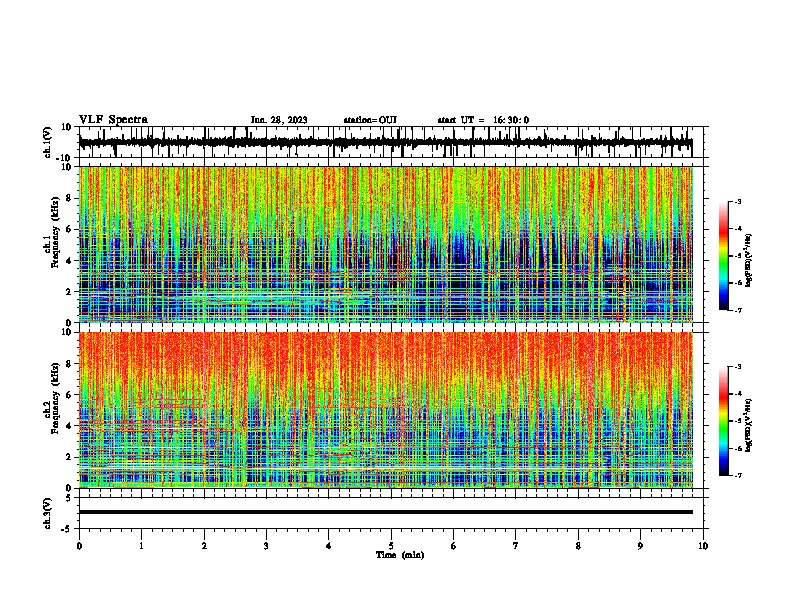The height and width of the screenshot is (612, 792).
Task: Select the date text "Jan. 28, 2023"
Action: 279,120
